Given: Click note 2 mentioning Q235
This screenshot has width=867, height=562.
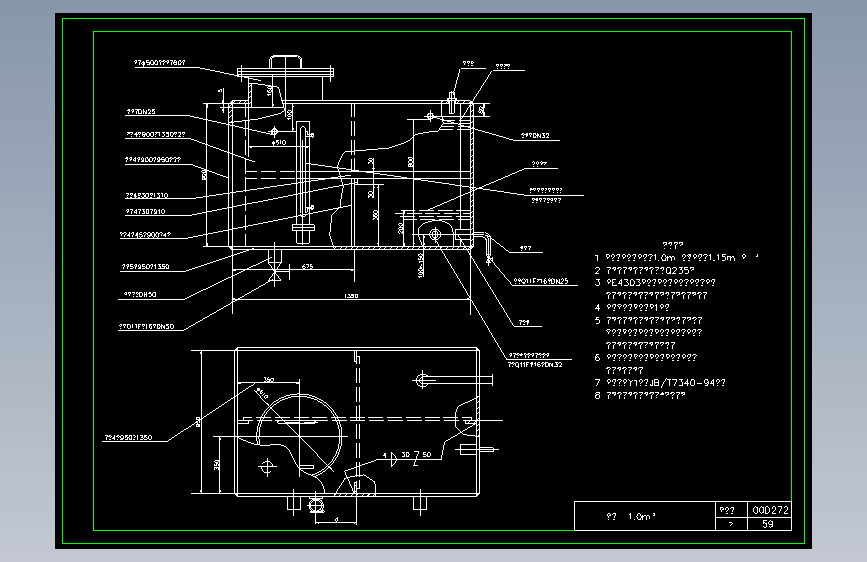Looking at the screenshot, I should [x=645, y=270].
